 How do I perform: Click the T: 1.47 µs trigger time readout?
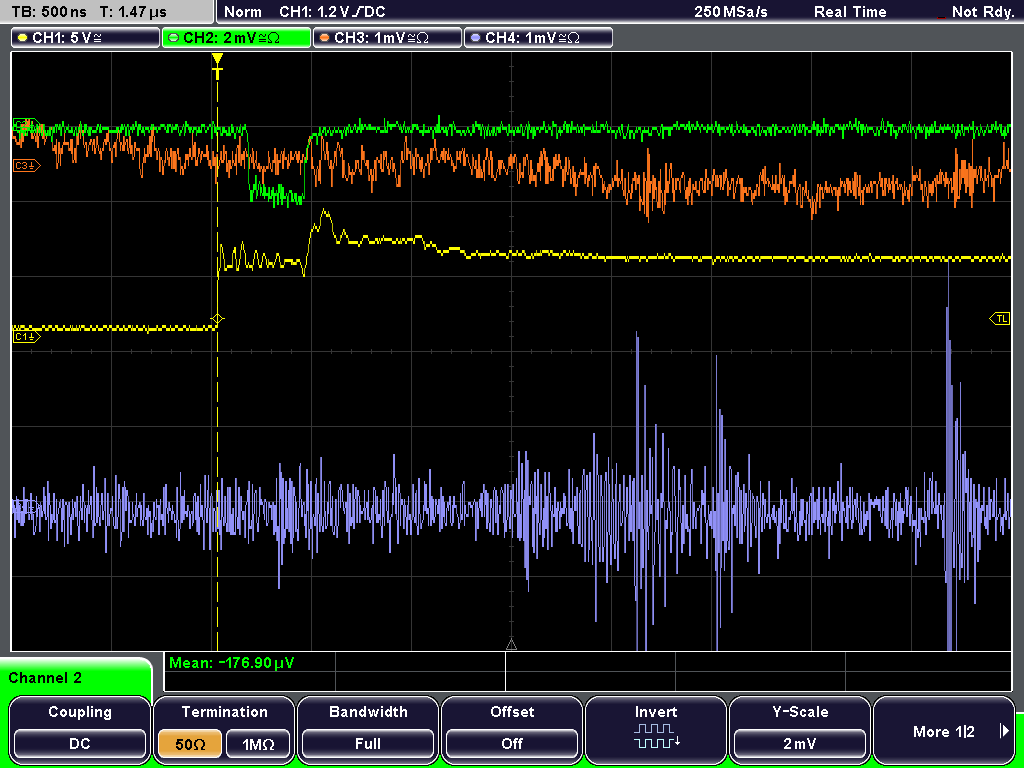(x=133, y=12)
